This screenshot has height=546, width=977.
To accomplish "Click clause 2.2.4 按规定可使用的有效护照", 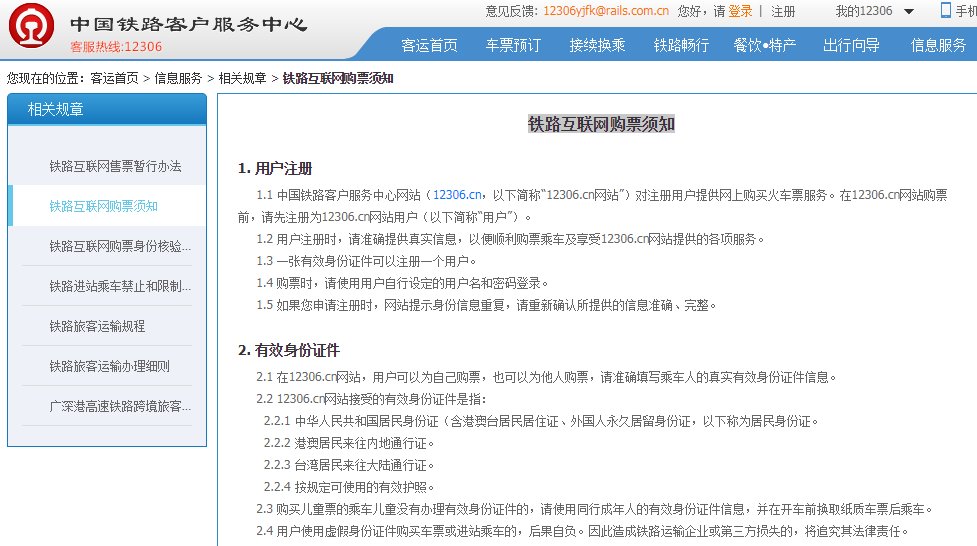I will pos(349,487).
